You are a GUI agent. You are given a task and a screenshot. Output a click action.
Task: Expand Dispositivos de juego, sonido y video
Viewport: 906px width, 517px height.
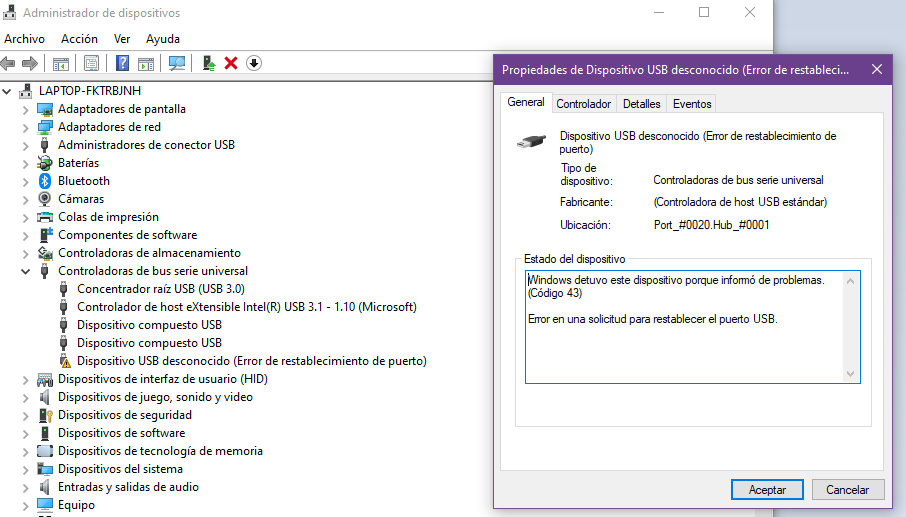(25, 397)
